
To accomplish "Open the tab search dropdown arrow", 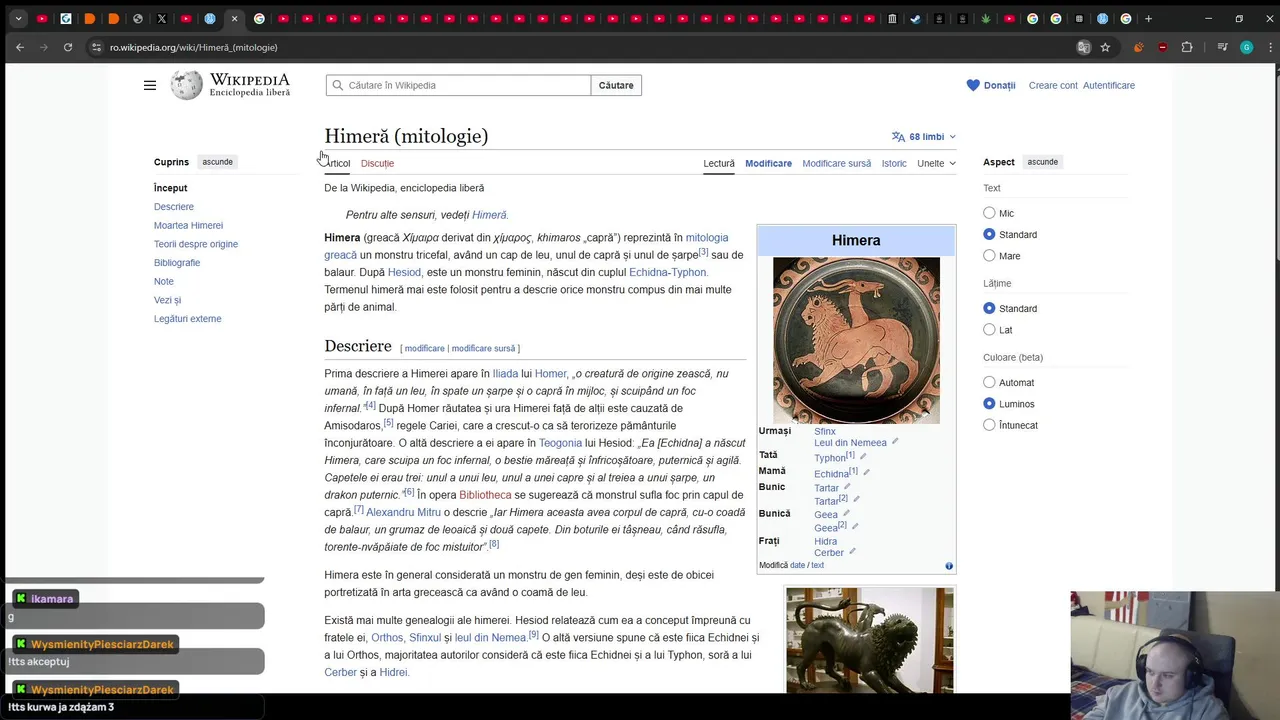I will tap(18, 18).
